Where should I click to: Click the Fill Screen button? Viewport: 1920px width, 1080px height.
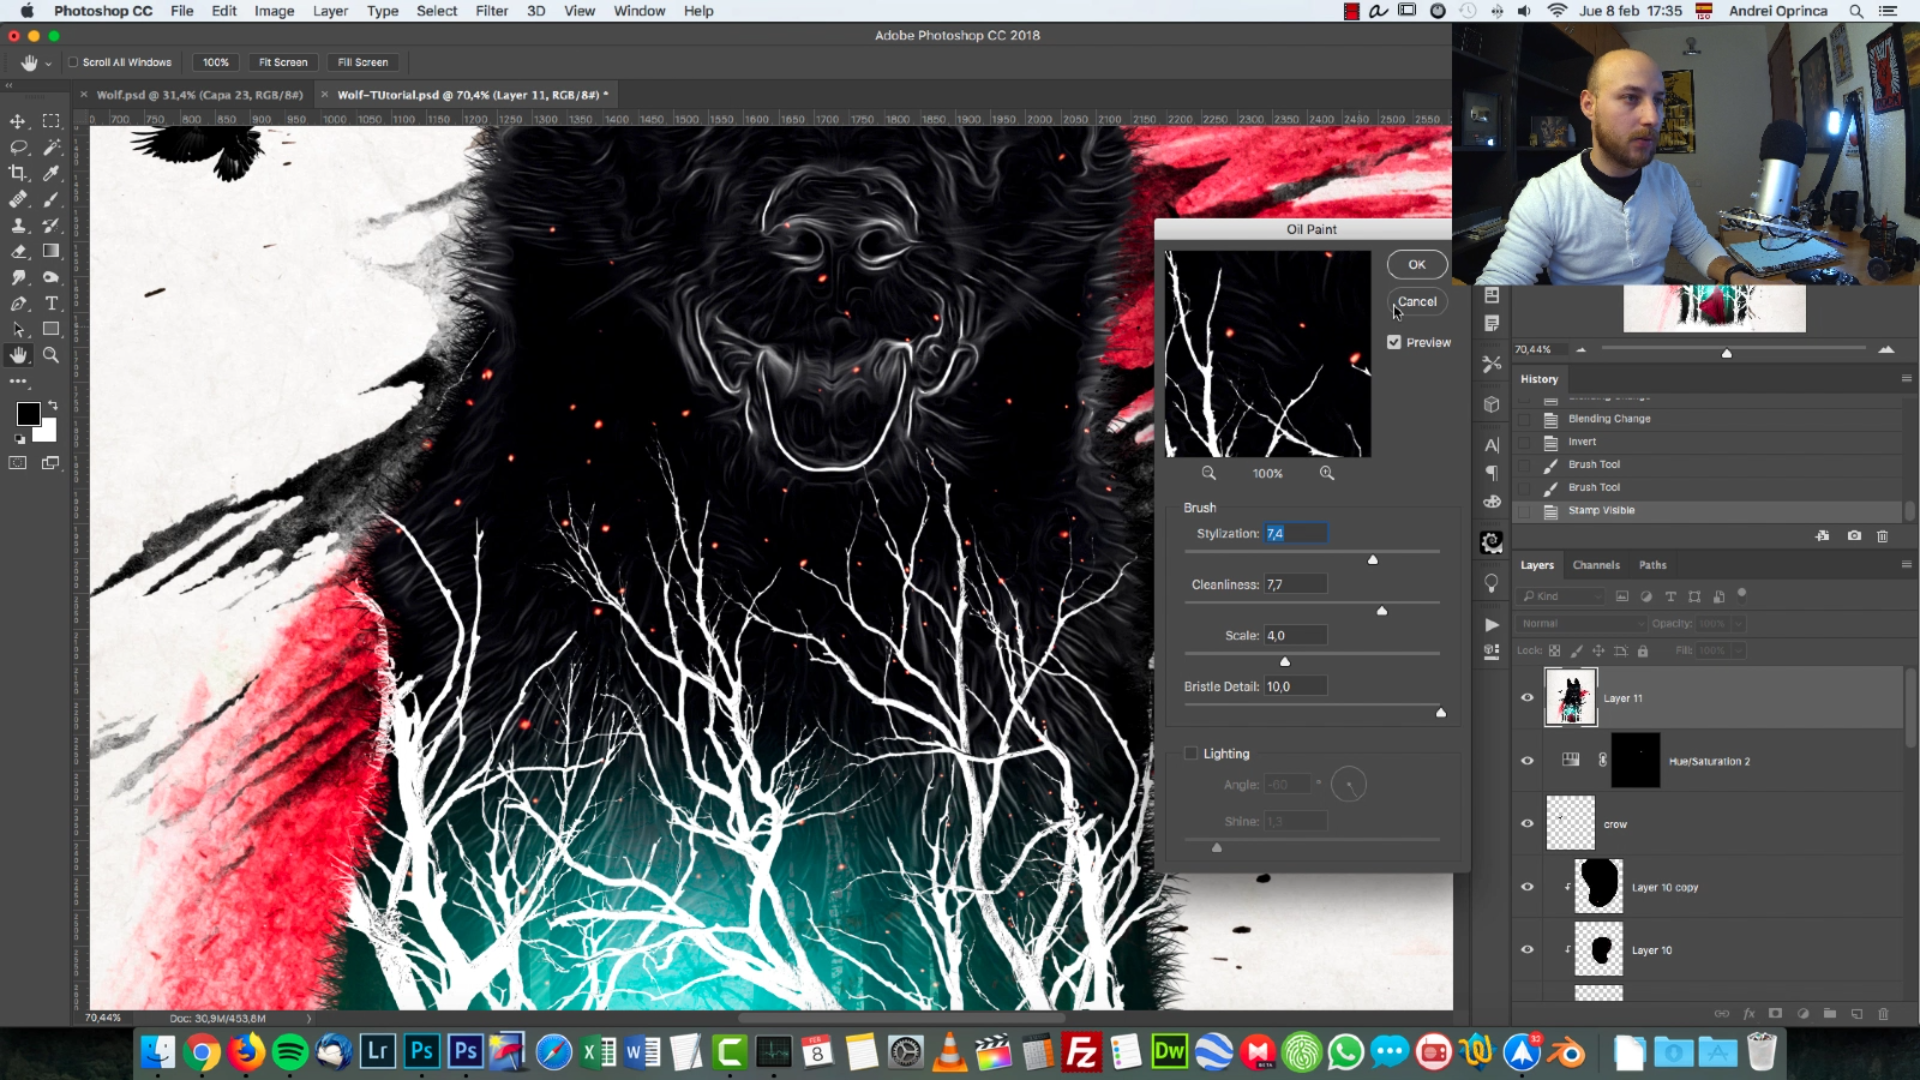click(x=363, y=62)
